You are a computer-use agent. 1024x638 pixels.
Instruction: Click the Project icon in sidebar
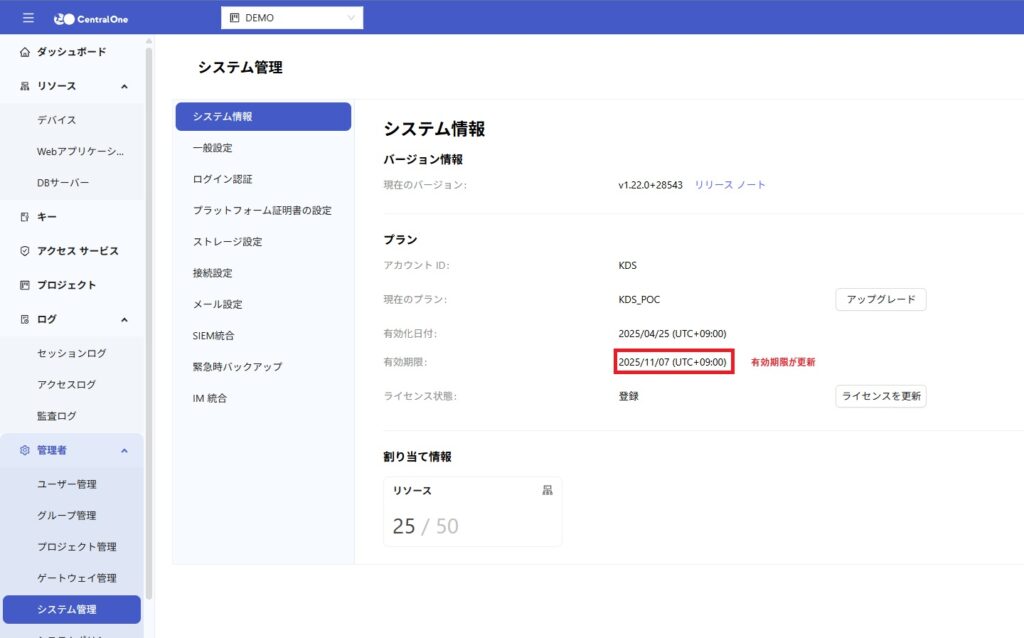pos(25,285)
